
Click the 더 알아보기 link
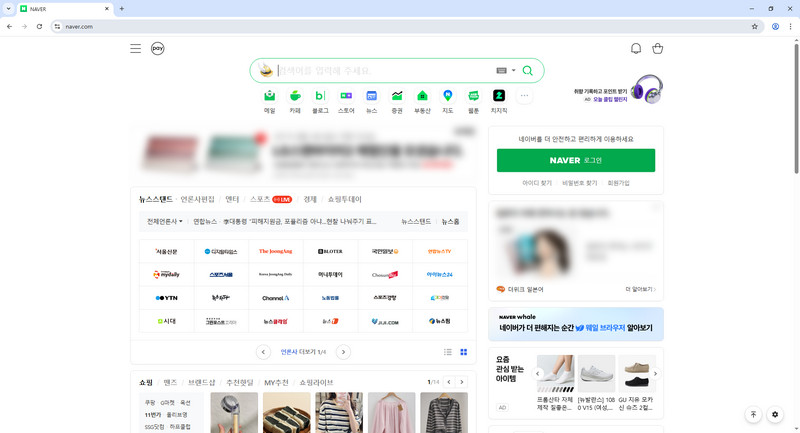[641, 289]
